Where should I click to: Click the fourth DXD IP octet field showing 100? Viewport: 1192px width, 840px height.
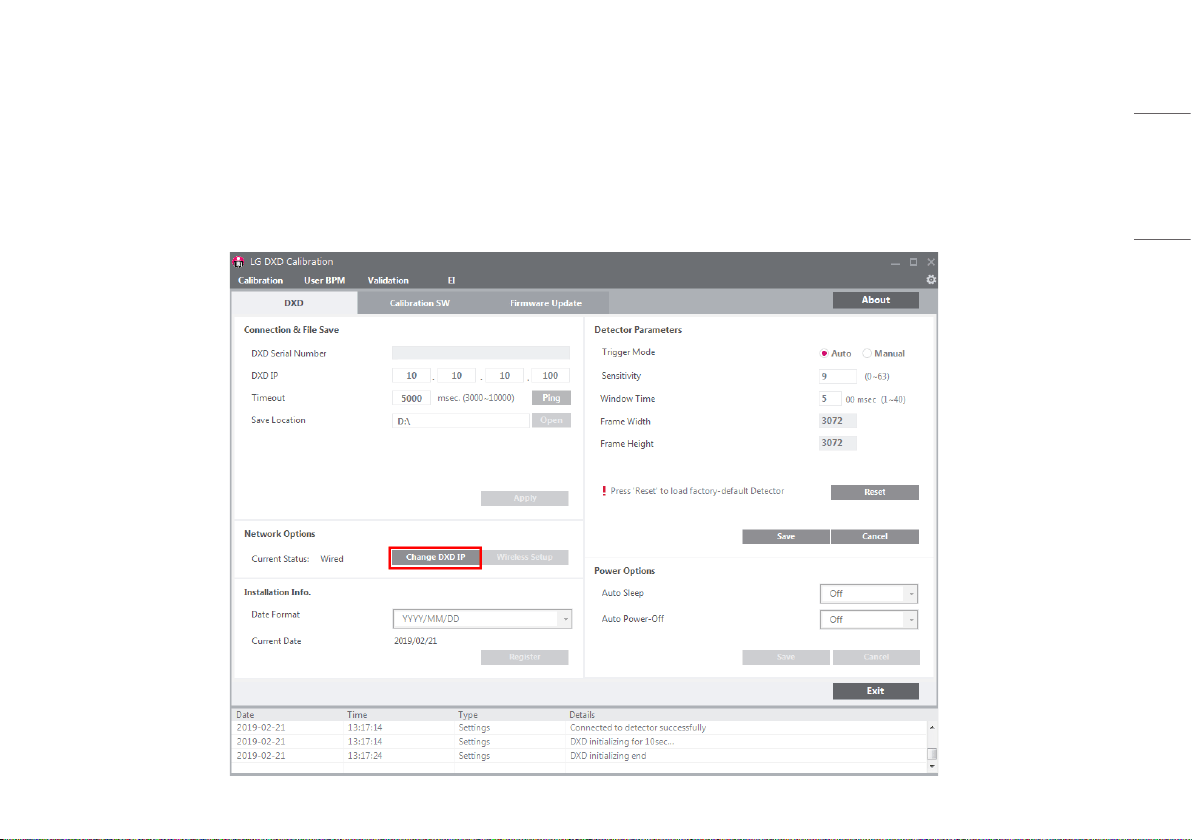point(550,376)
